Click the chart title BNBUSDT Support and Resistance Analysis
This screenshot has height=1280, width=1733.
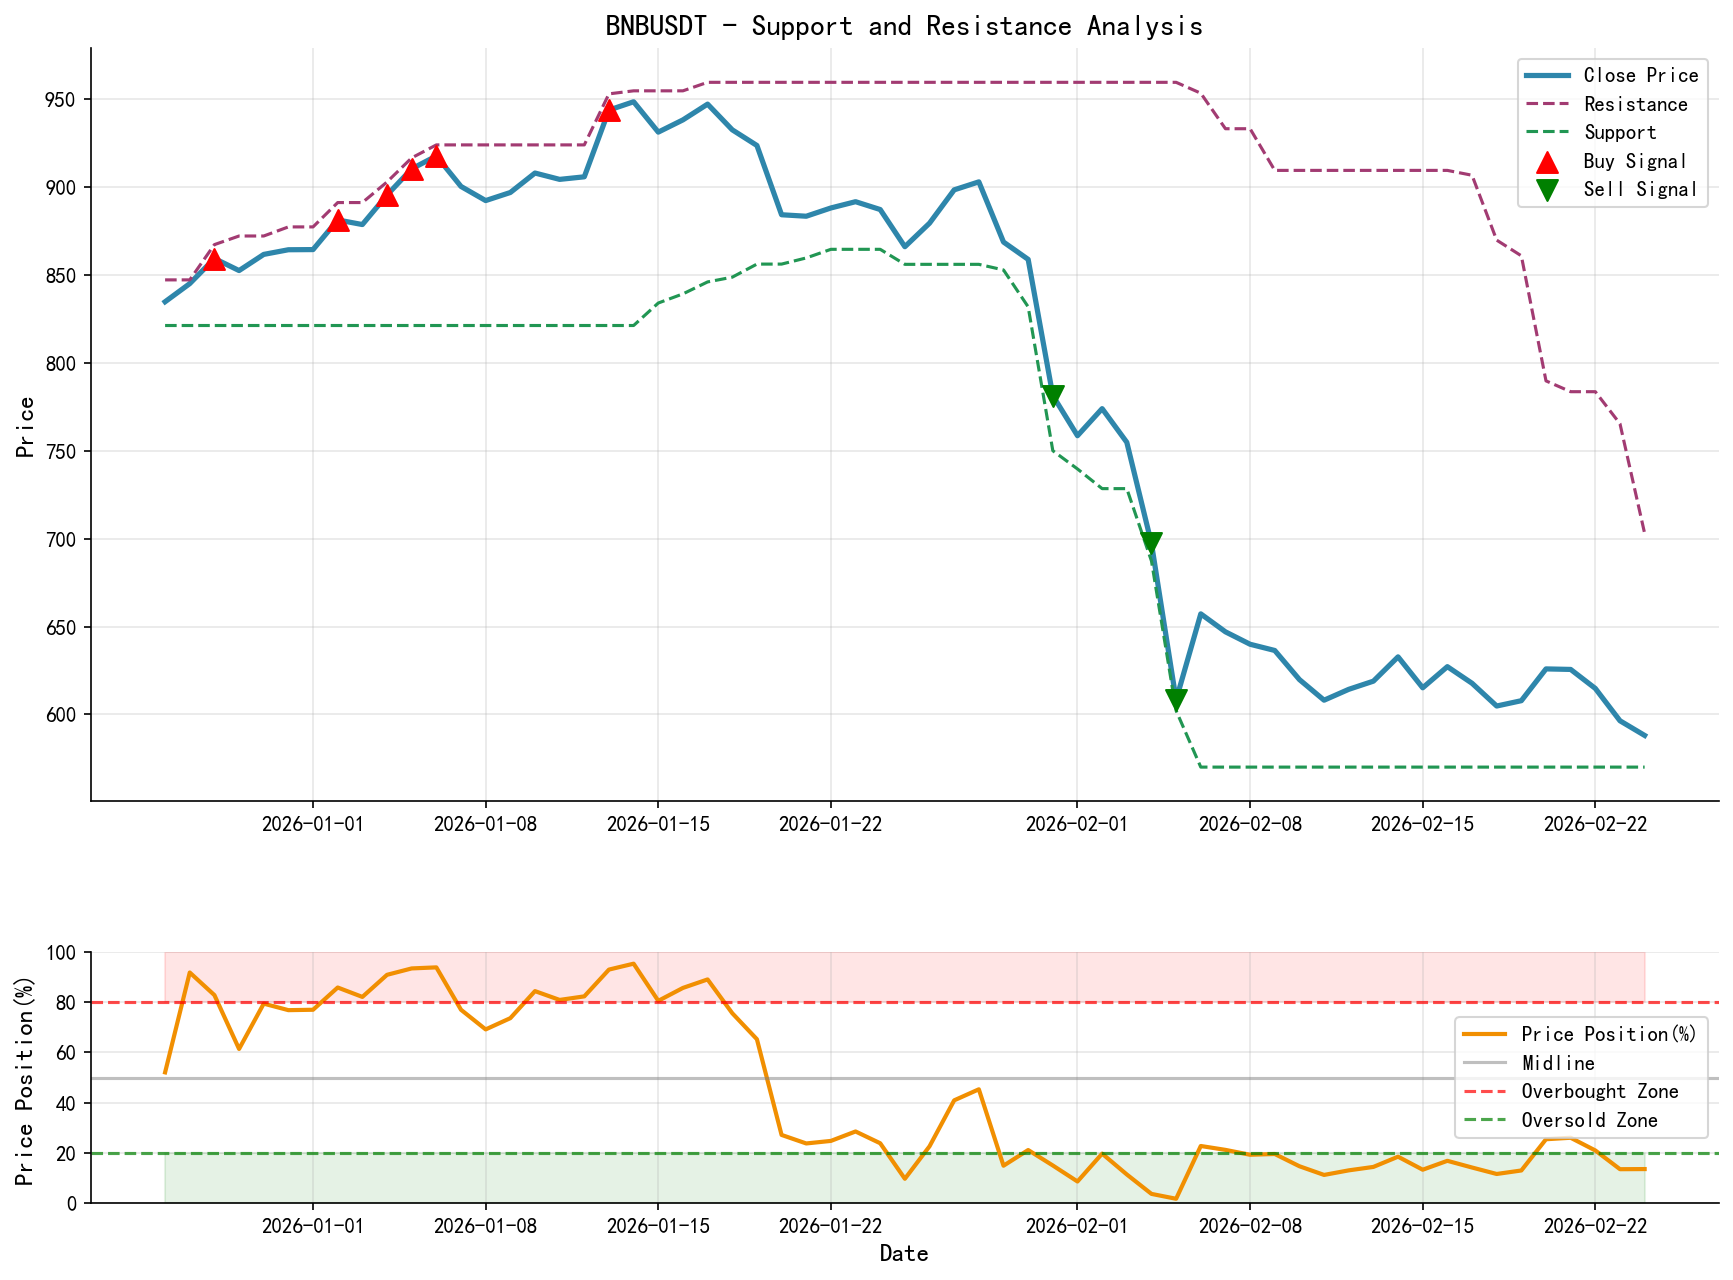(x=905, y=26)
